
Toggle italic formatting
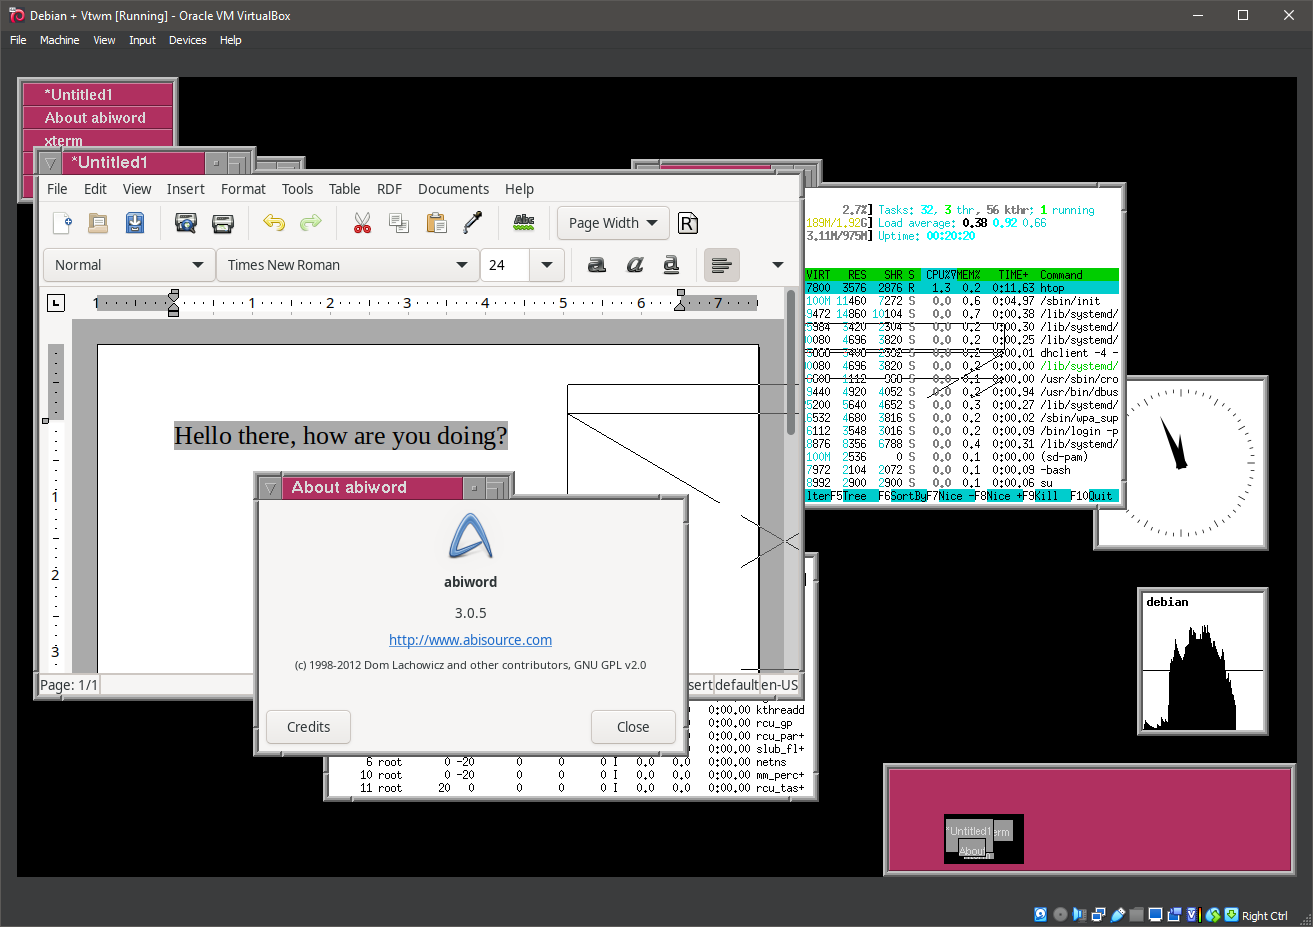click(634, 265)
